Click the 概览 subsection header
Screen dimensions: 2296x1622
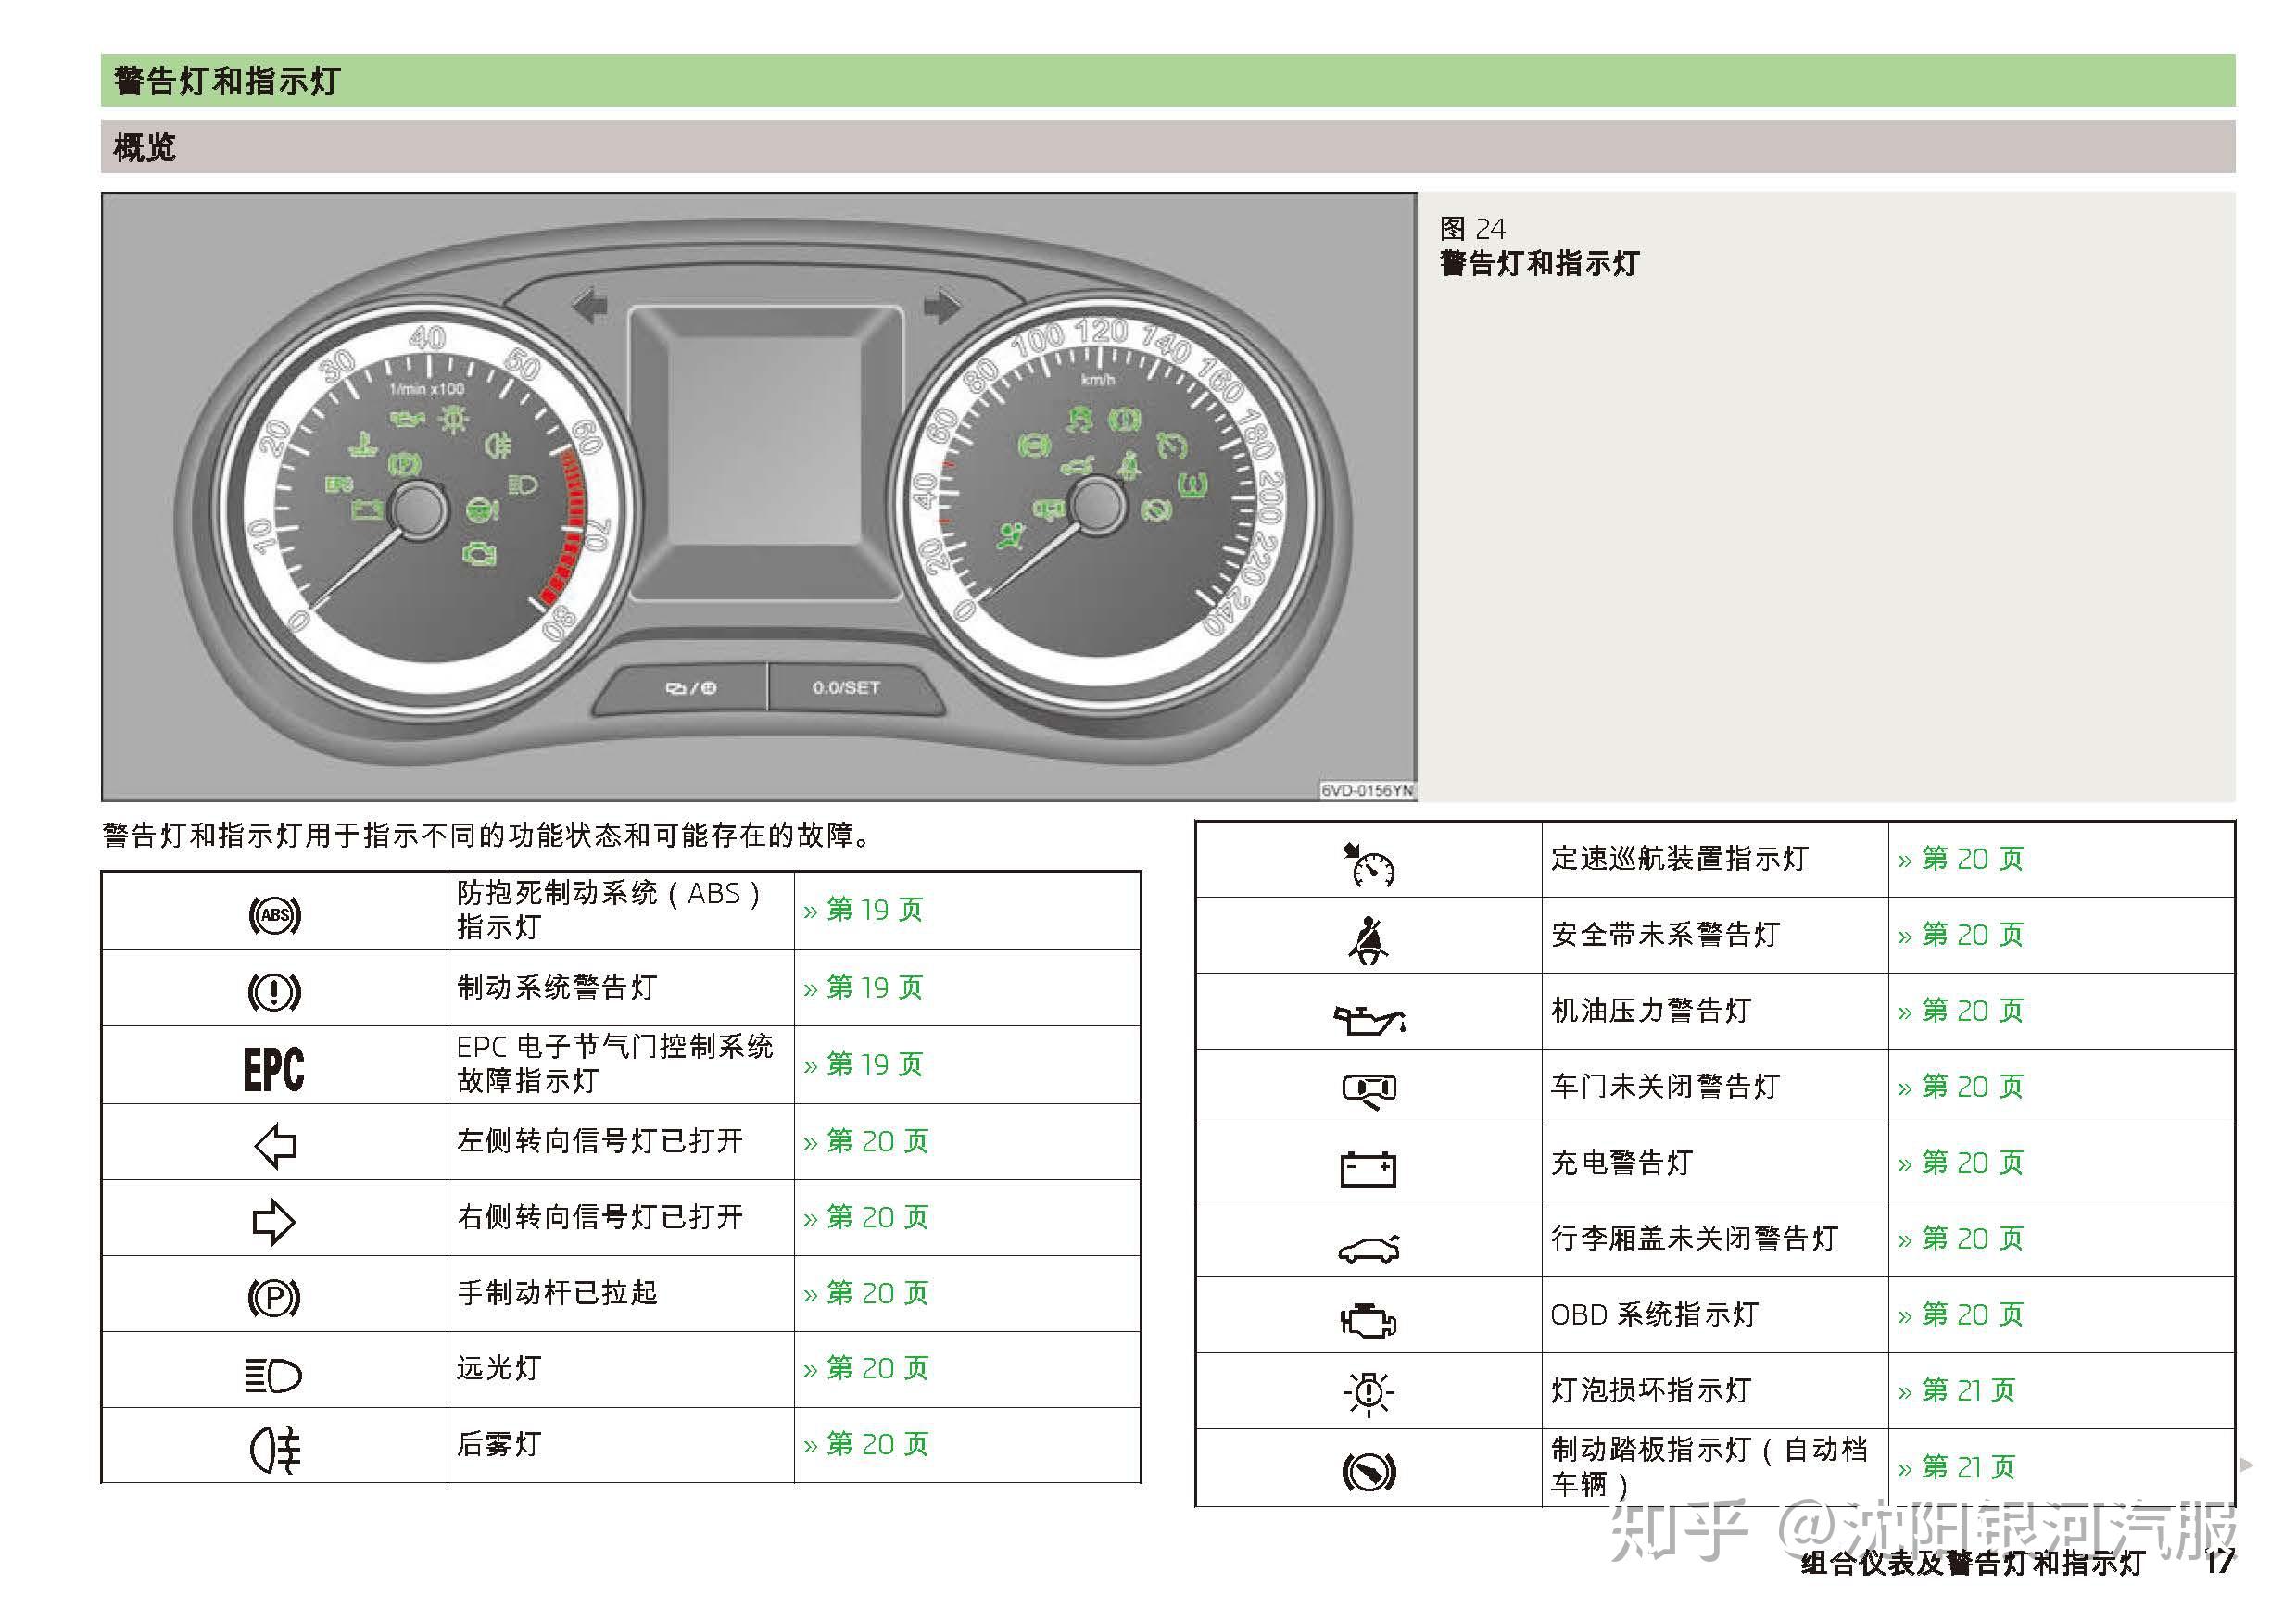1168,147
